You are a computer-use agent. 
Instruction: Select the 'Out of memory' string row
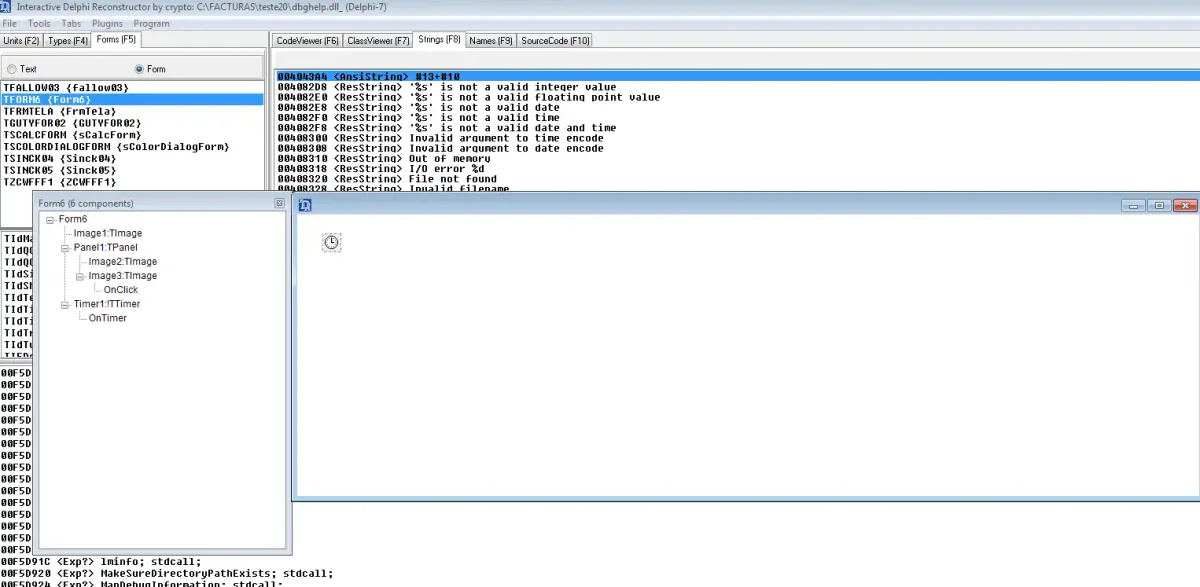737,158
